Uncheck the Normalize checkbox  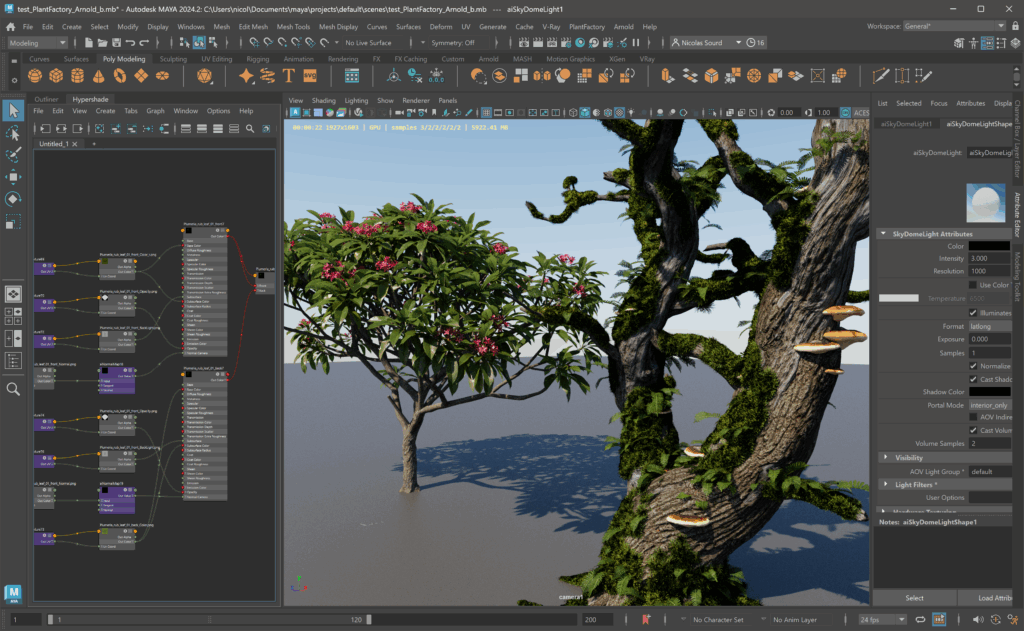pyautogui.click(x=973, y=366)
